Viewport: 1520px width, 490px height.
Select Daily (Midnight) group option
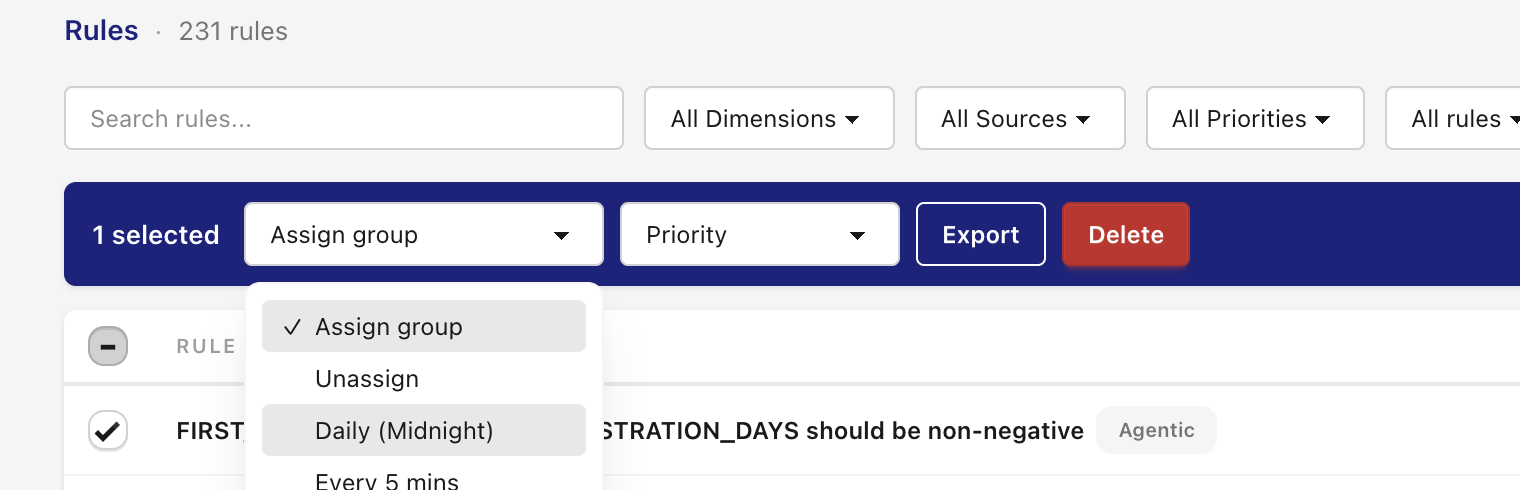coord(424,430)
